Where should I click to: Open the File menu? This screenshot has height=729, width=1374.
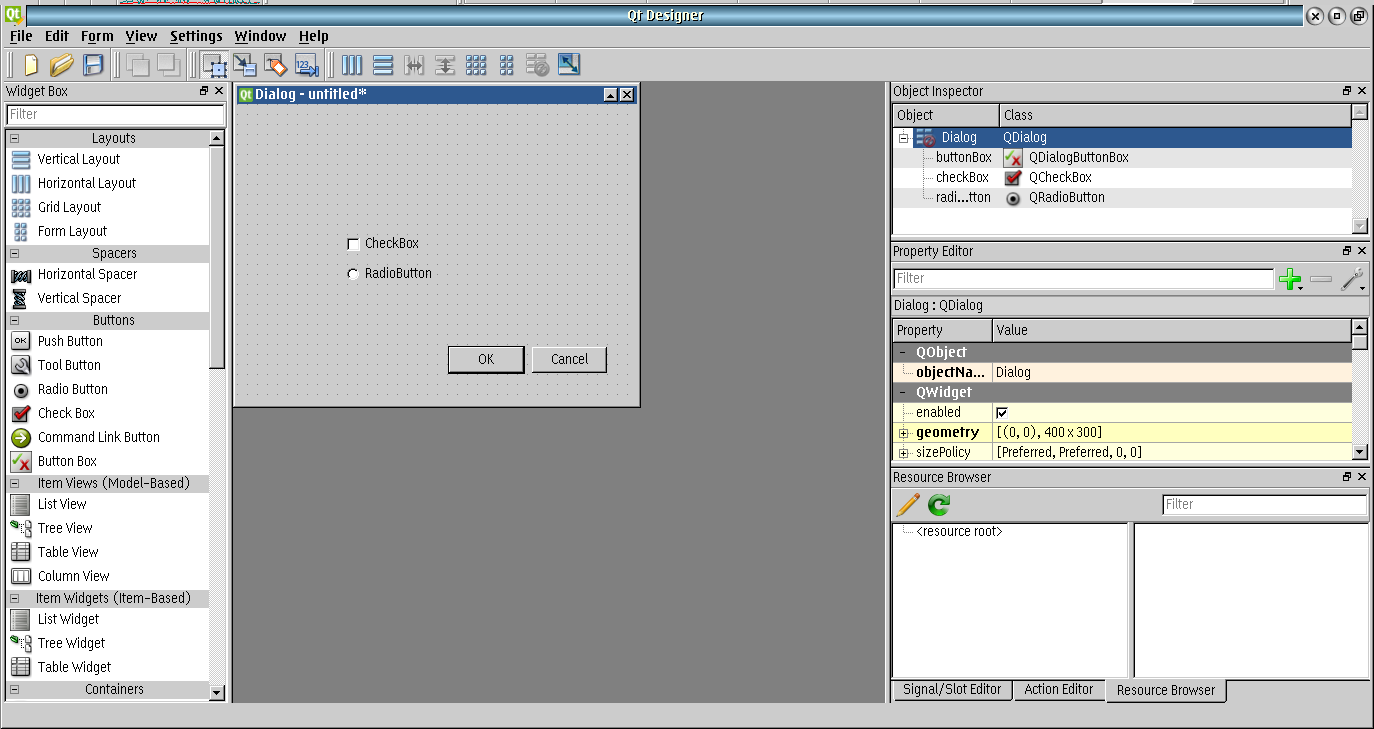click(21, 36)
